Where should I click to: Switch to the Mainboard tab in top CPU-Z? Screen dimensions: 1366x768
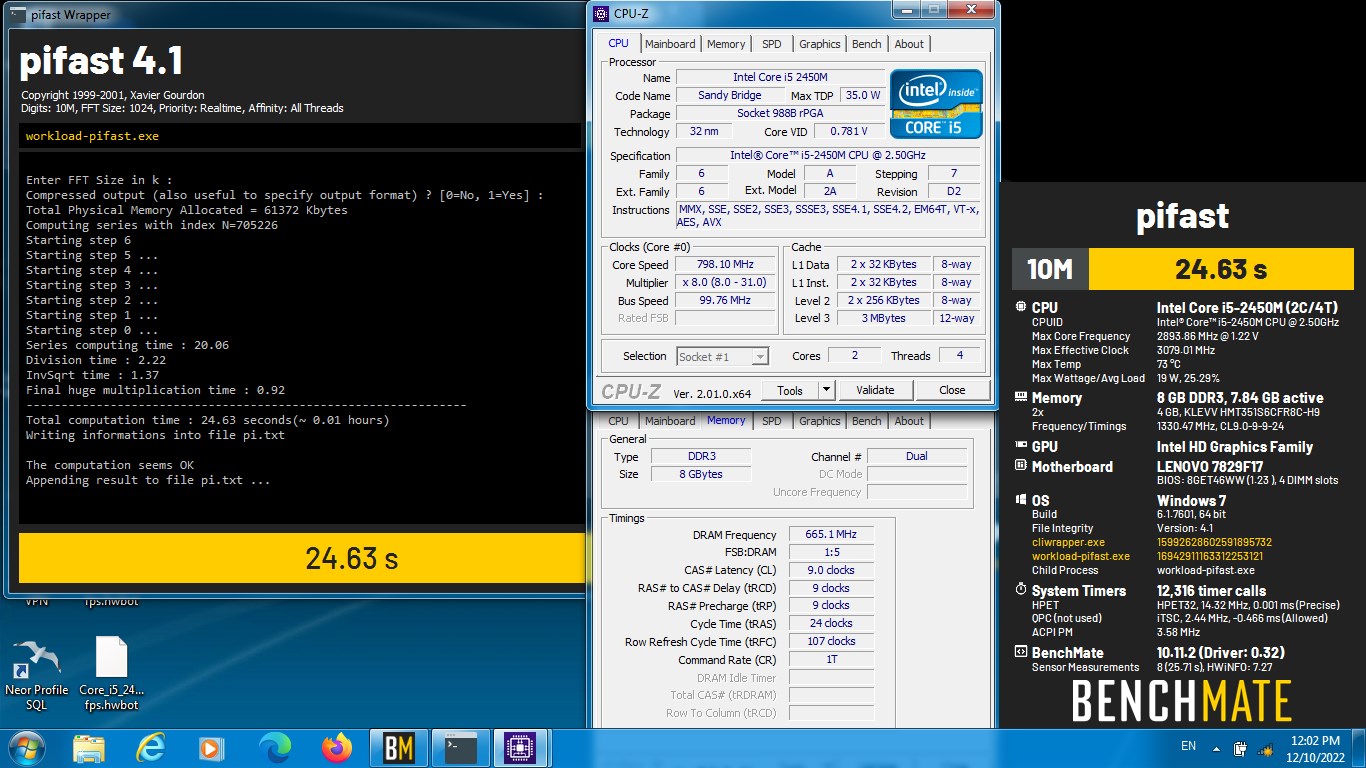click(x=670, y=44)
